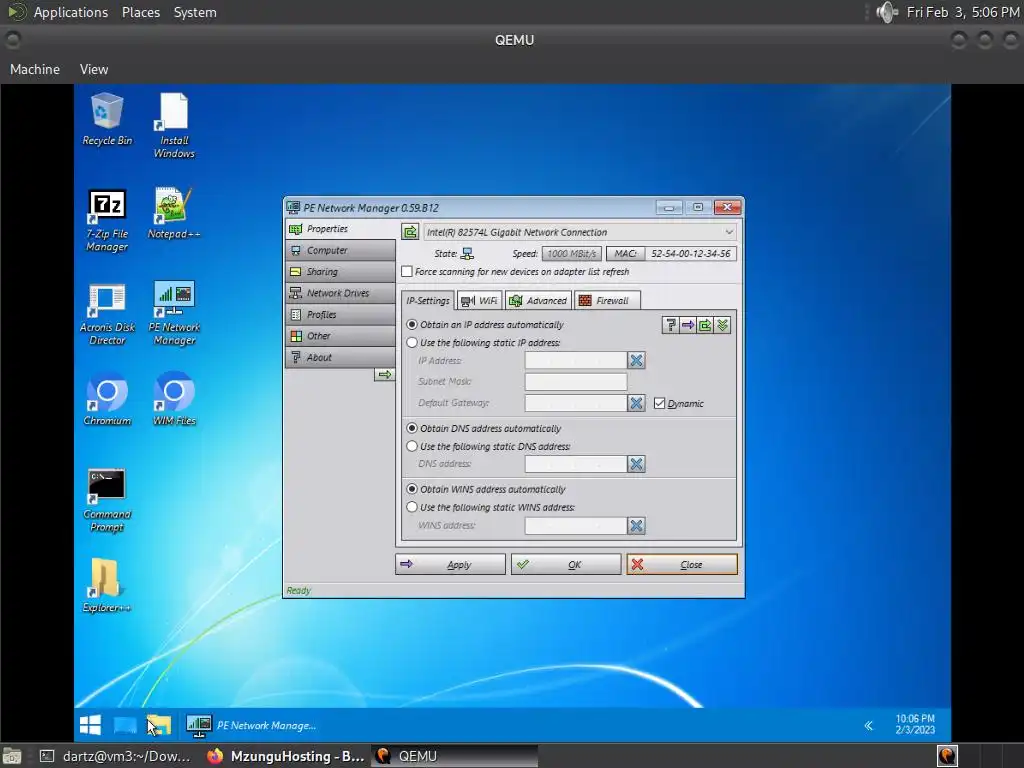The image size is (1024, 768).
Task: Open the Sharing section in sidebar
Action: pos(340,272)
